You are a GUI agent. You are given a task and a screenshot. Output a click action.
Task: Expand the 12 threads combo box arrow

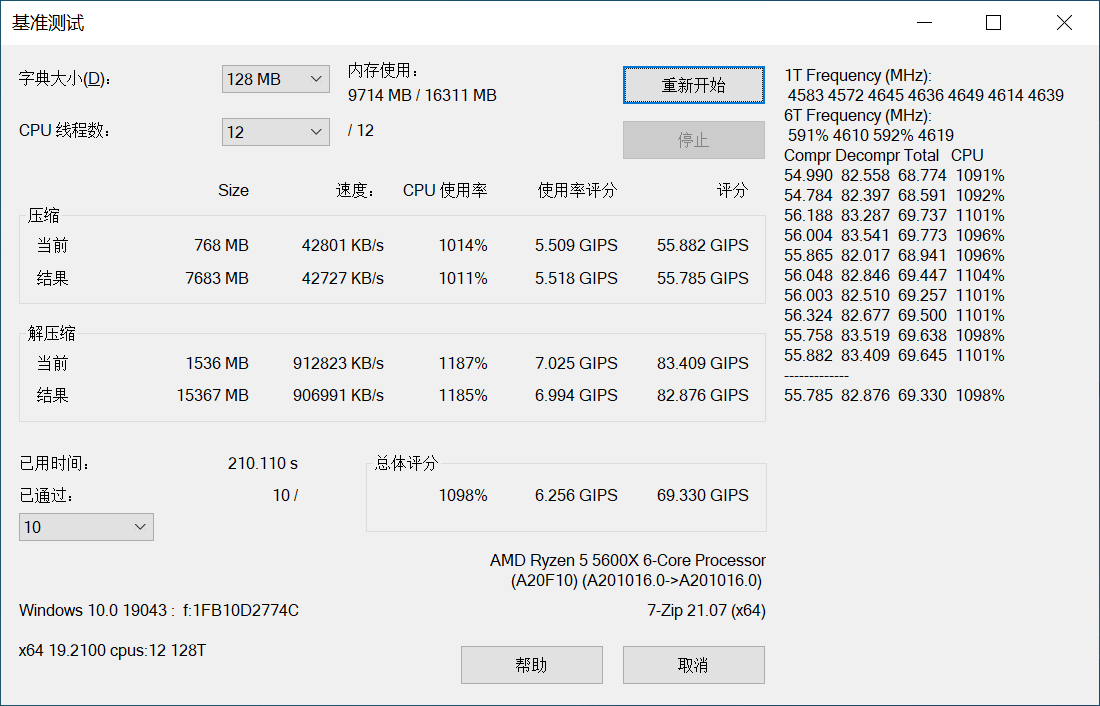point(317,131)
